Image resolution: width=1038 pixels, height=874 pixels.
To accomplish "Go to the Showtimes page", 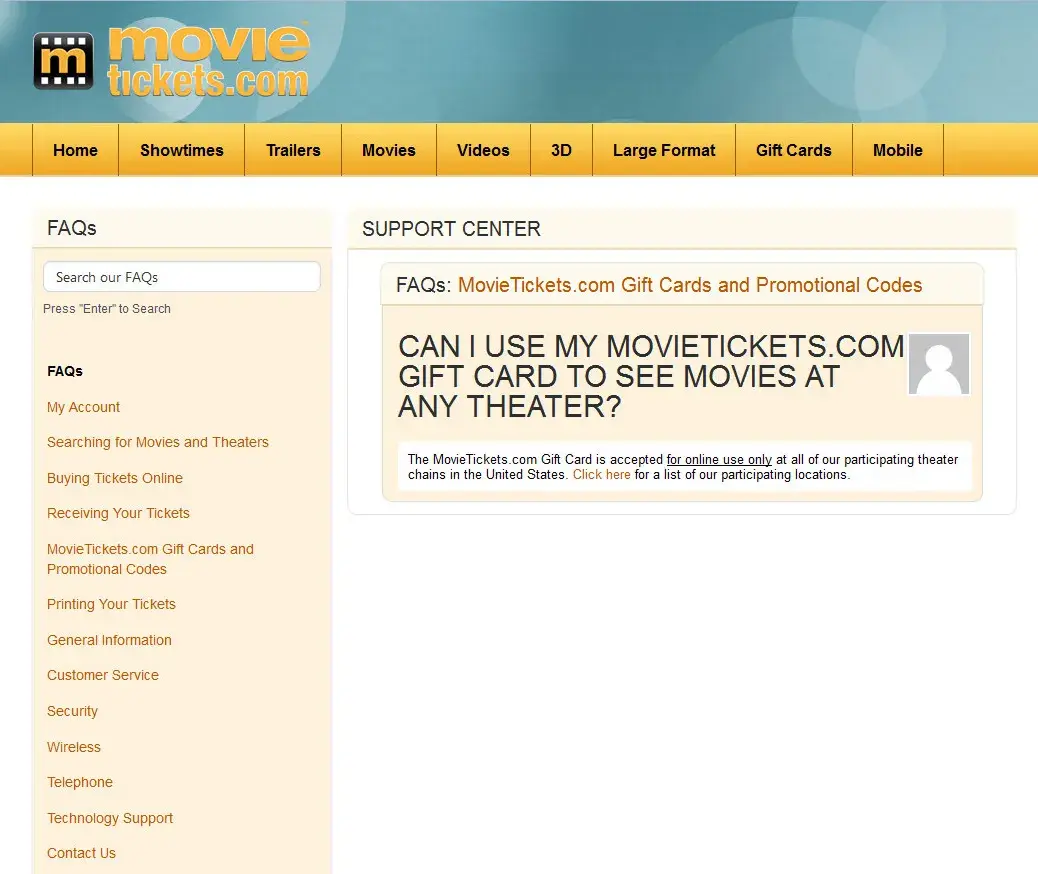I will [x=181, y=150].
